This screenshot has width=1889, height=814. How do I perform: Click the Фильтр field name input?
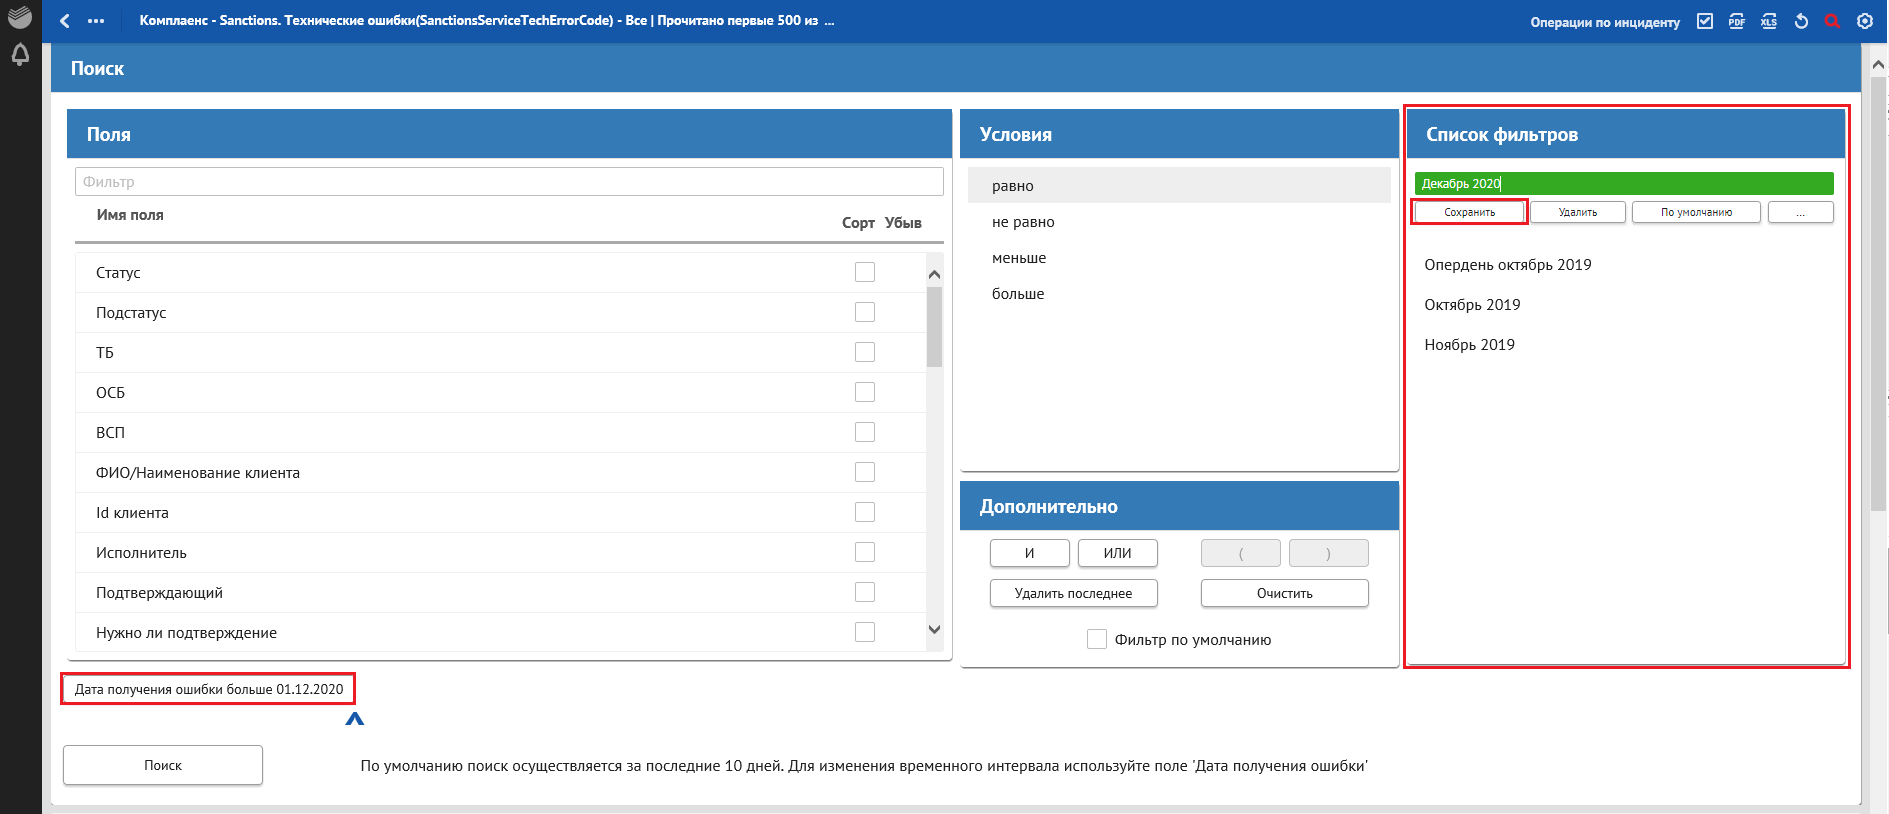pyautogui.click(x=509, y=182)
